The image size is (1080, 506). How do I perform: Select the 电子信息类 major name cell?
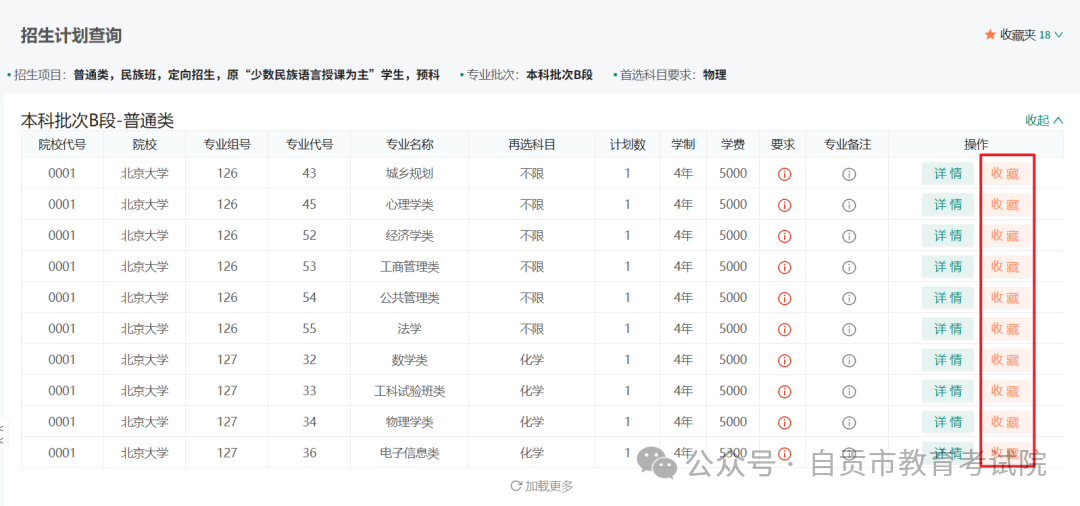(x=410, y=453)
